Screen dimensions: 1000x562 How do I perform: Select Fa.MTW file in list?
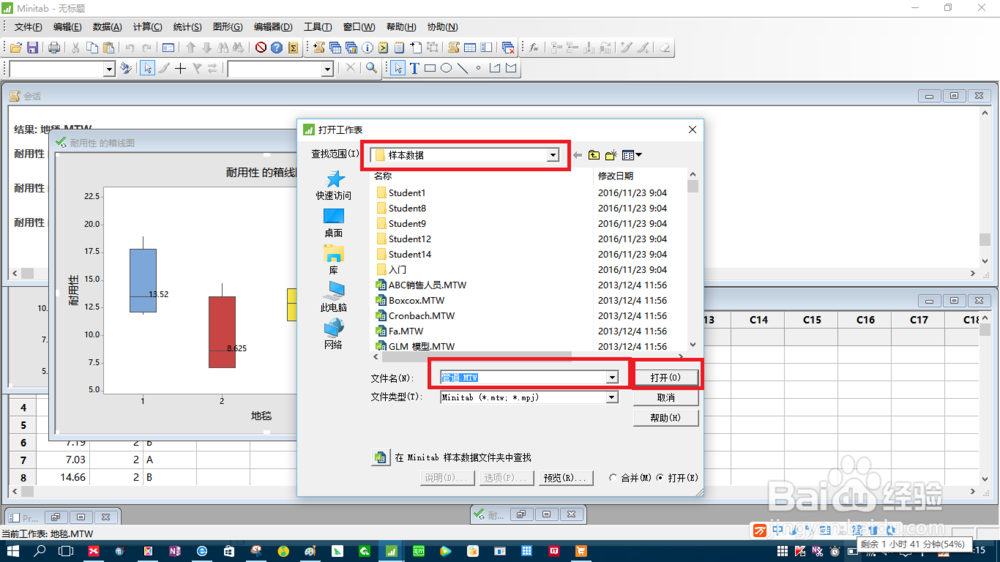399,330
